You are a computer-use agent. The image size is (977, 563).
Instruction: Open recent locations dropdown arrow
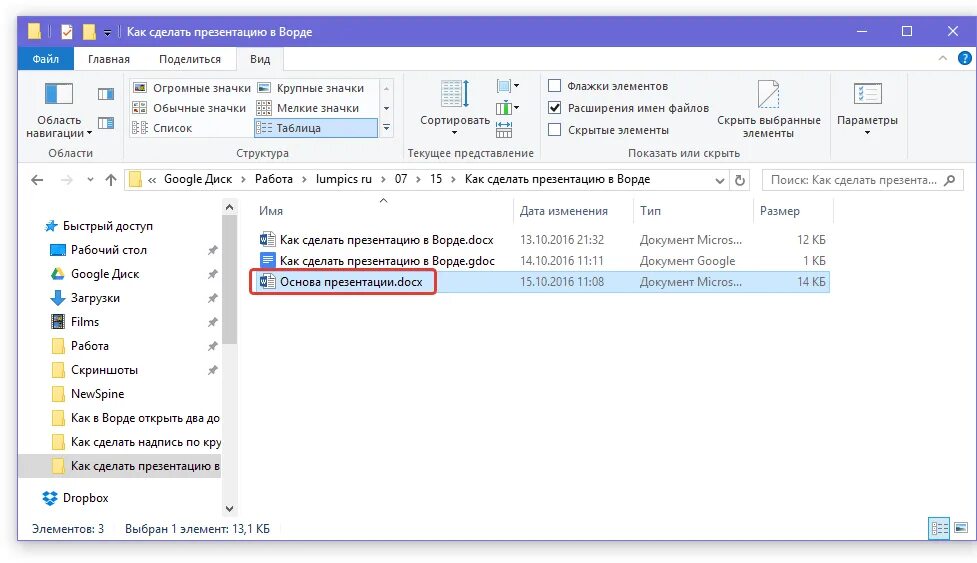[x=90, y=180]
